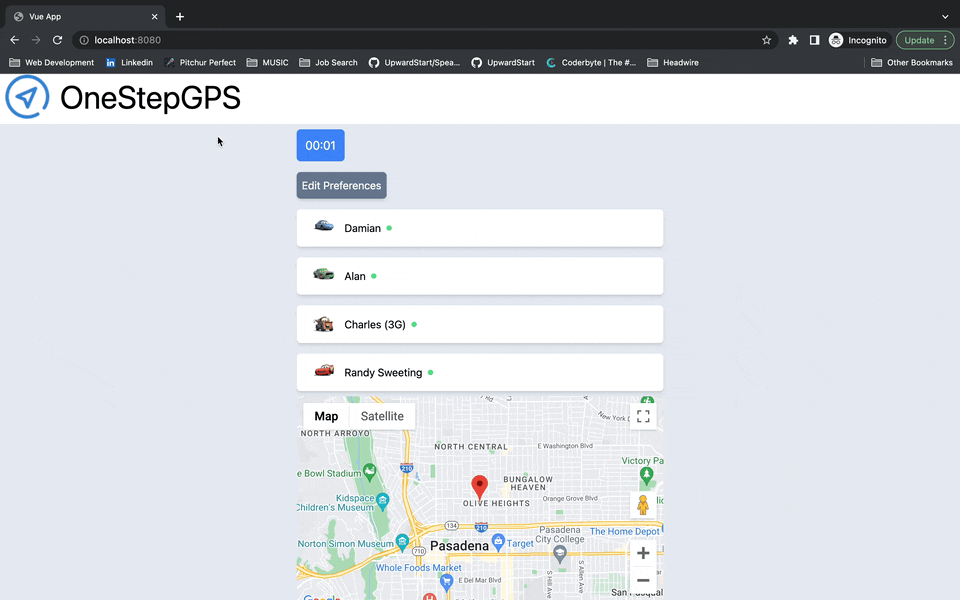Toggle fullscreen view of the map

[x=643, y=416]
